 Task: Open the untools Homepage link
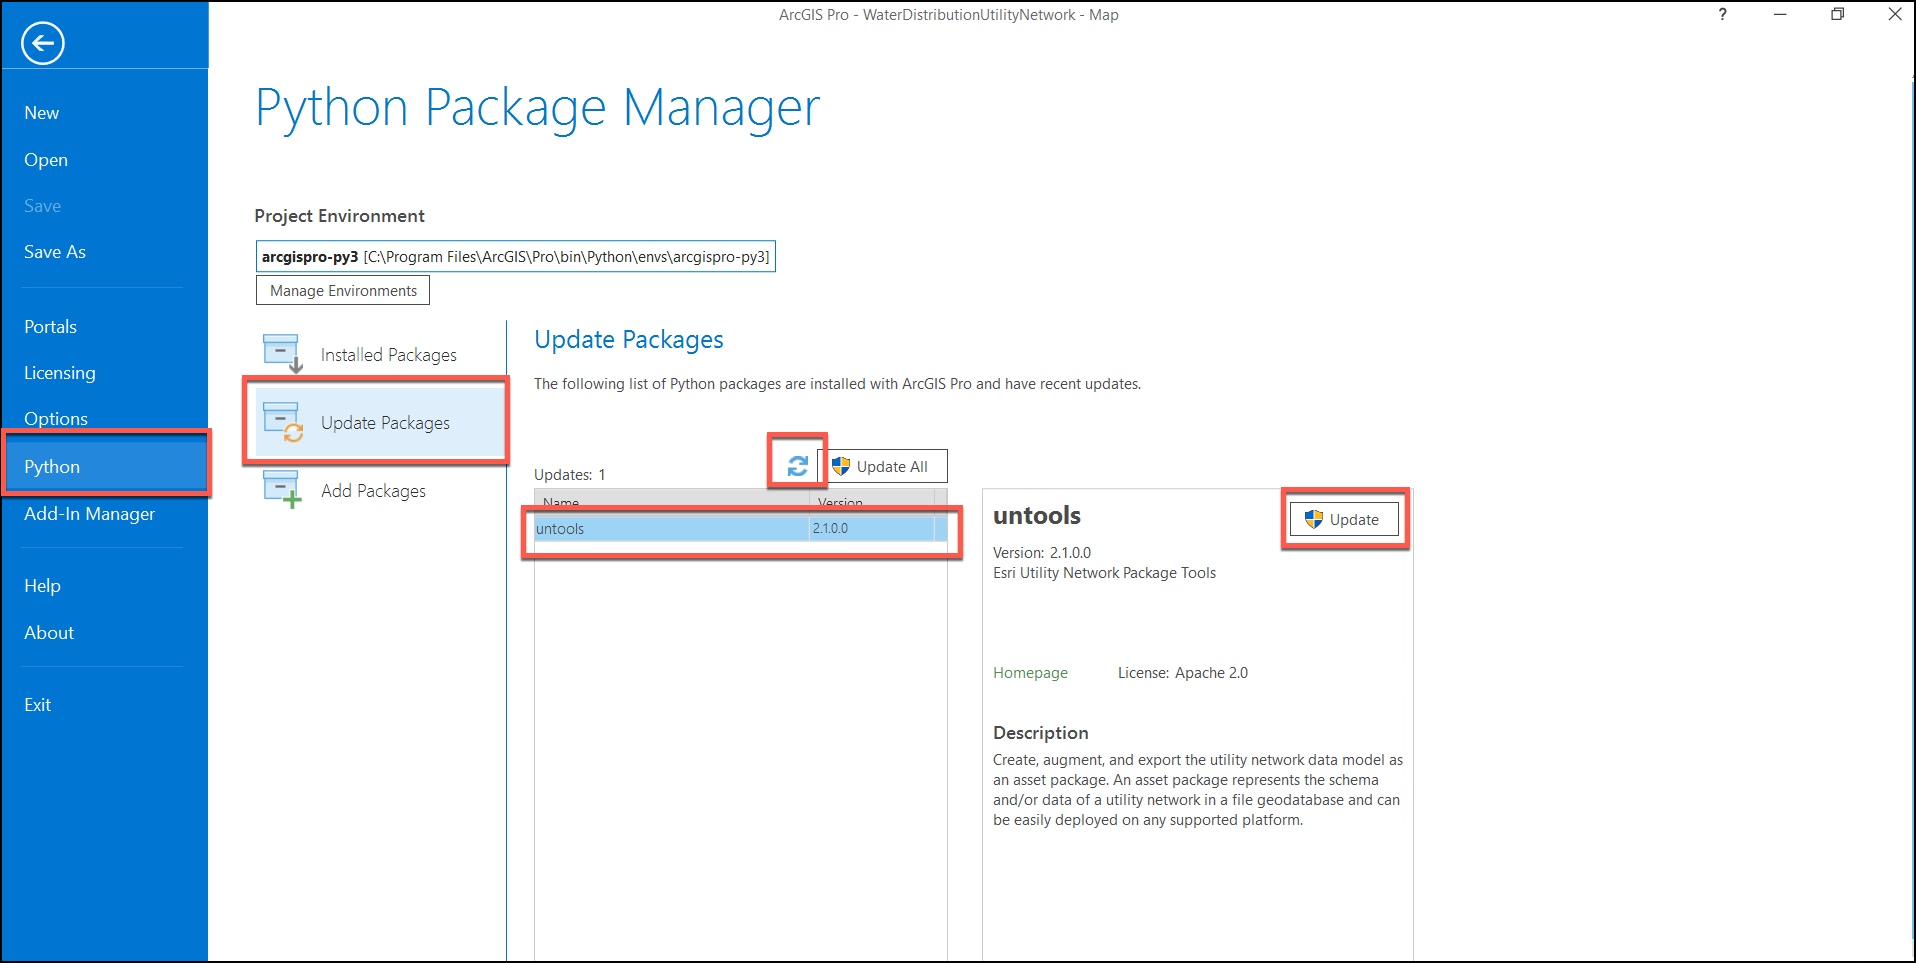point(1030,673)
